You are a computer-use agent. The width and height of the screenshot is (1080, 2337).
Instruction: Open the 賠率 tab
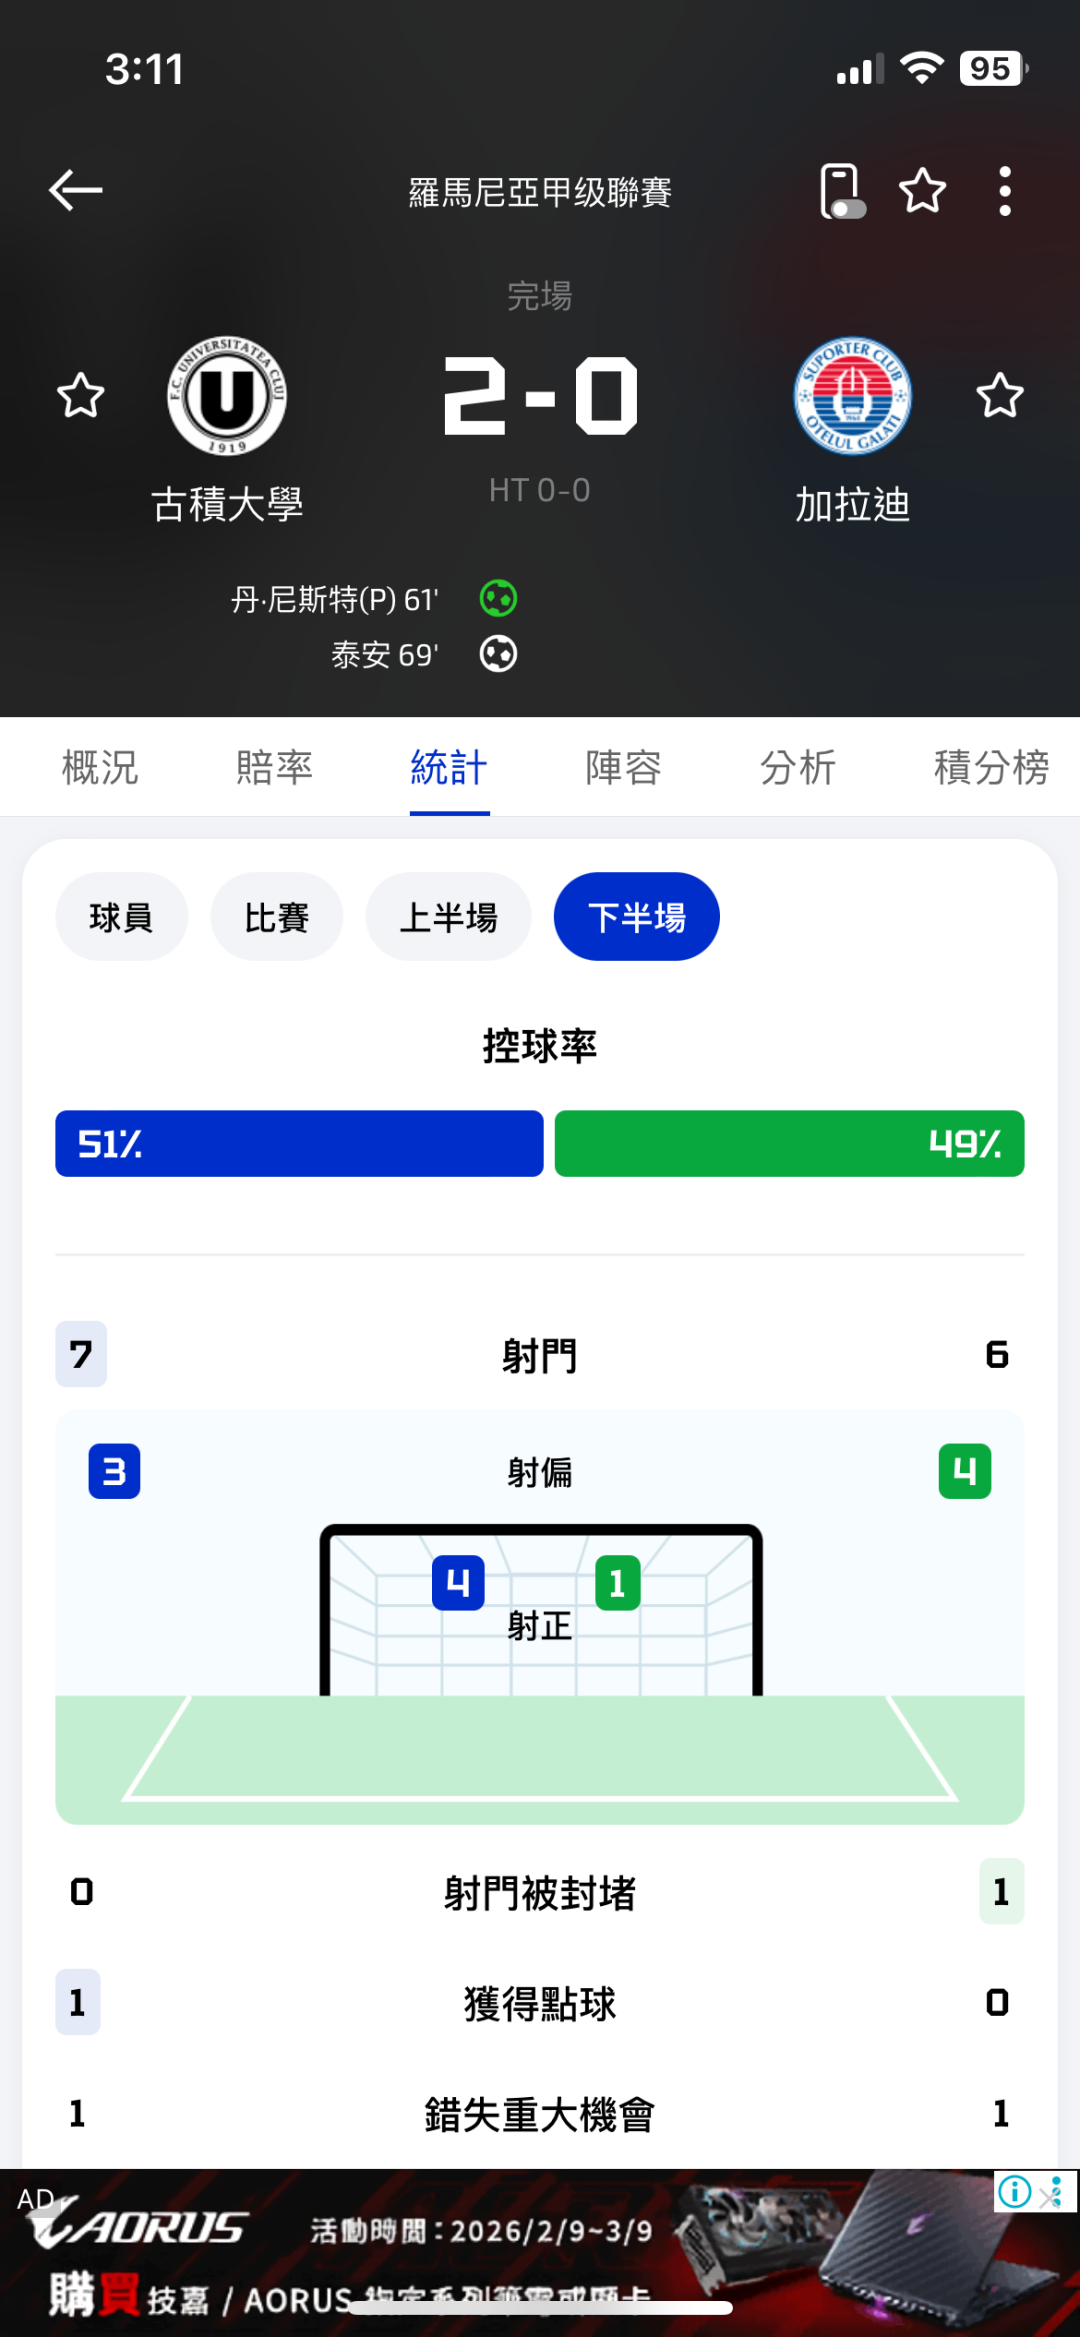point(274,768)
